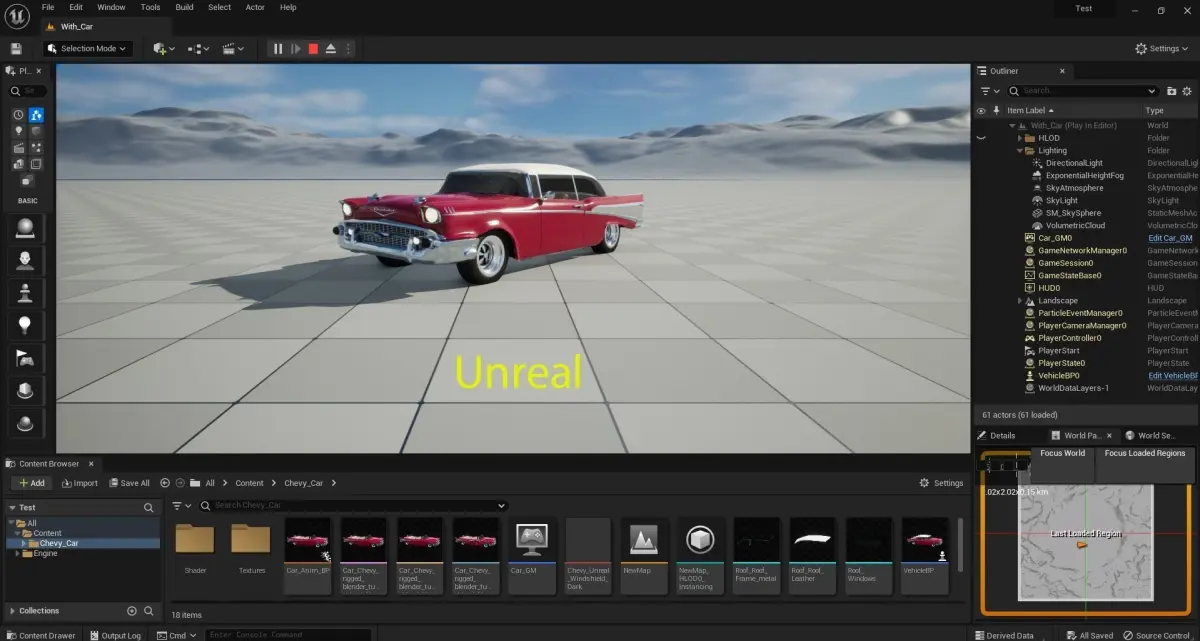Open the File menu
Viewport: 1200px width, 641px height.
(x=48, y=7)
